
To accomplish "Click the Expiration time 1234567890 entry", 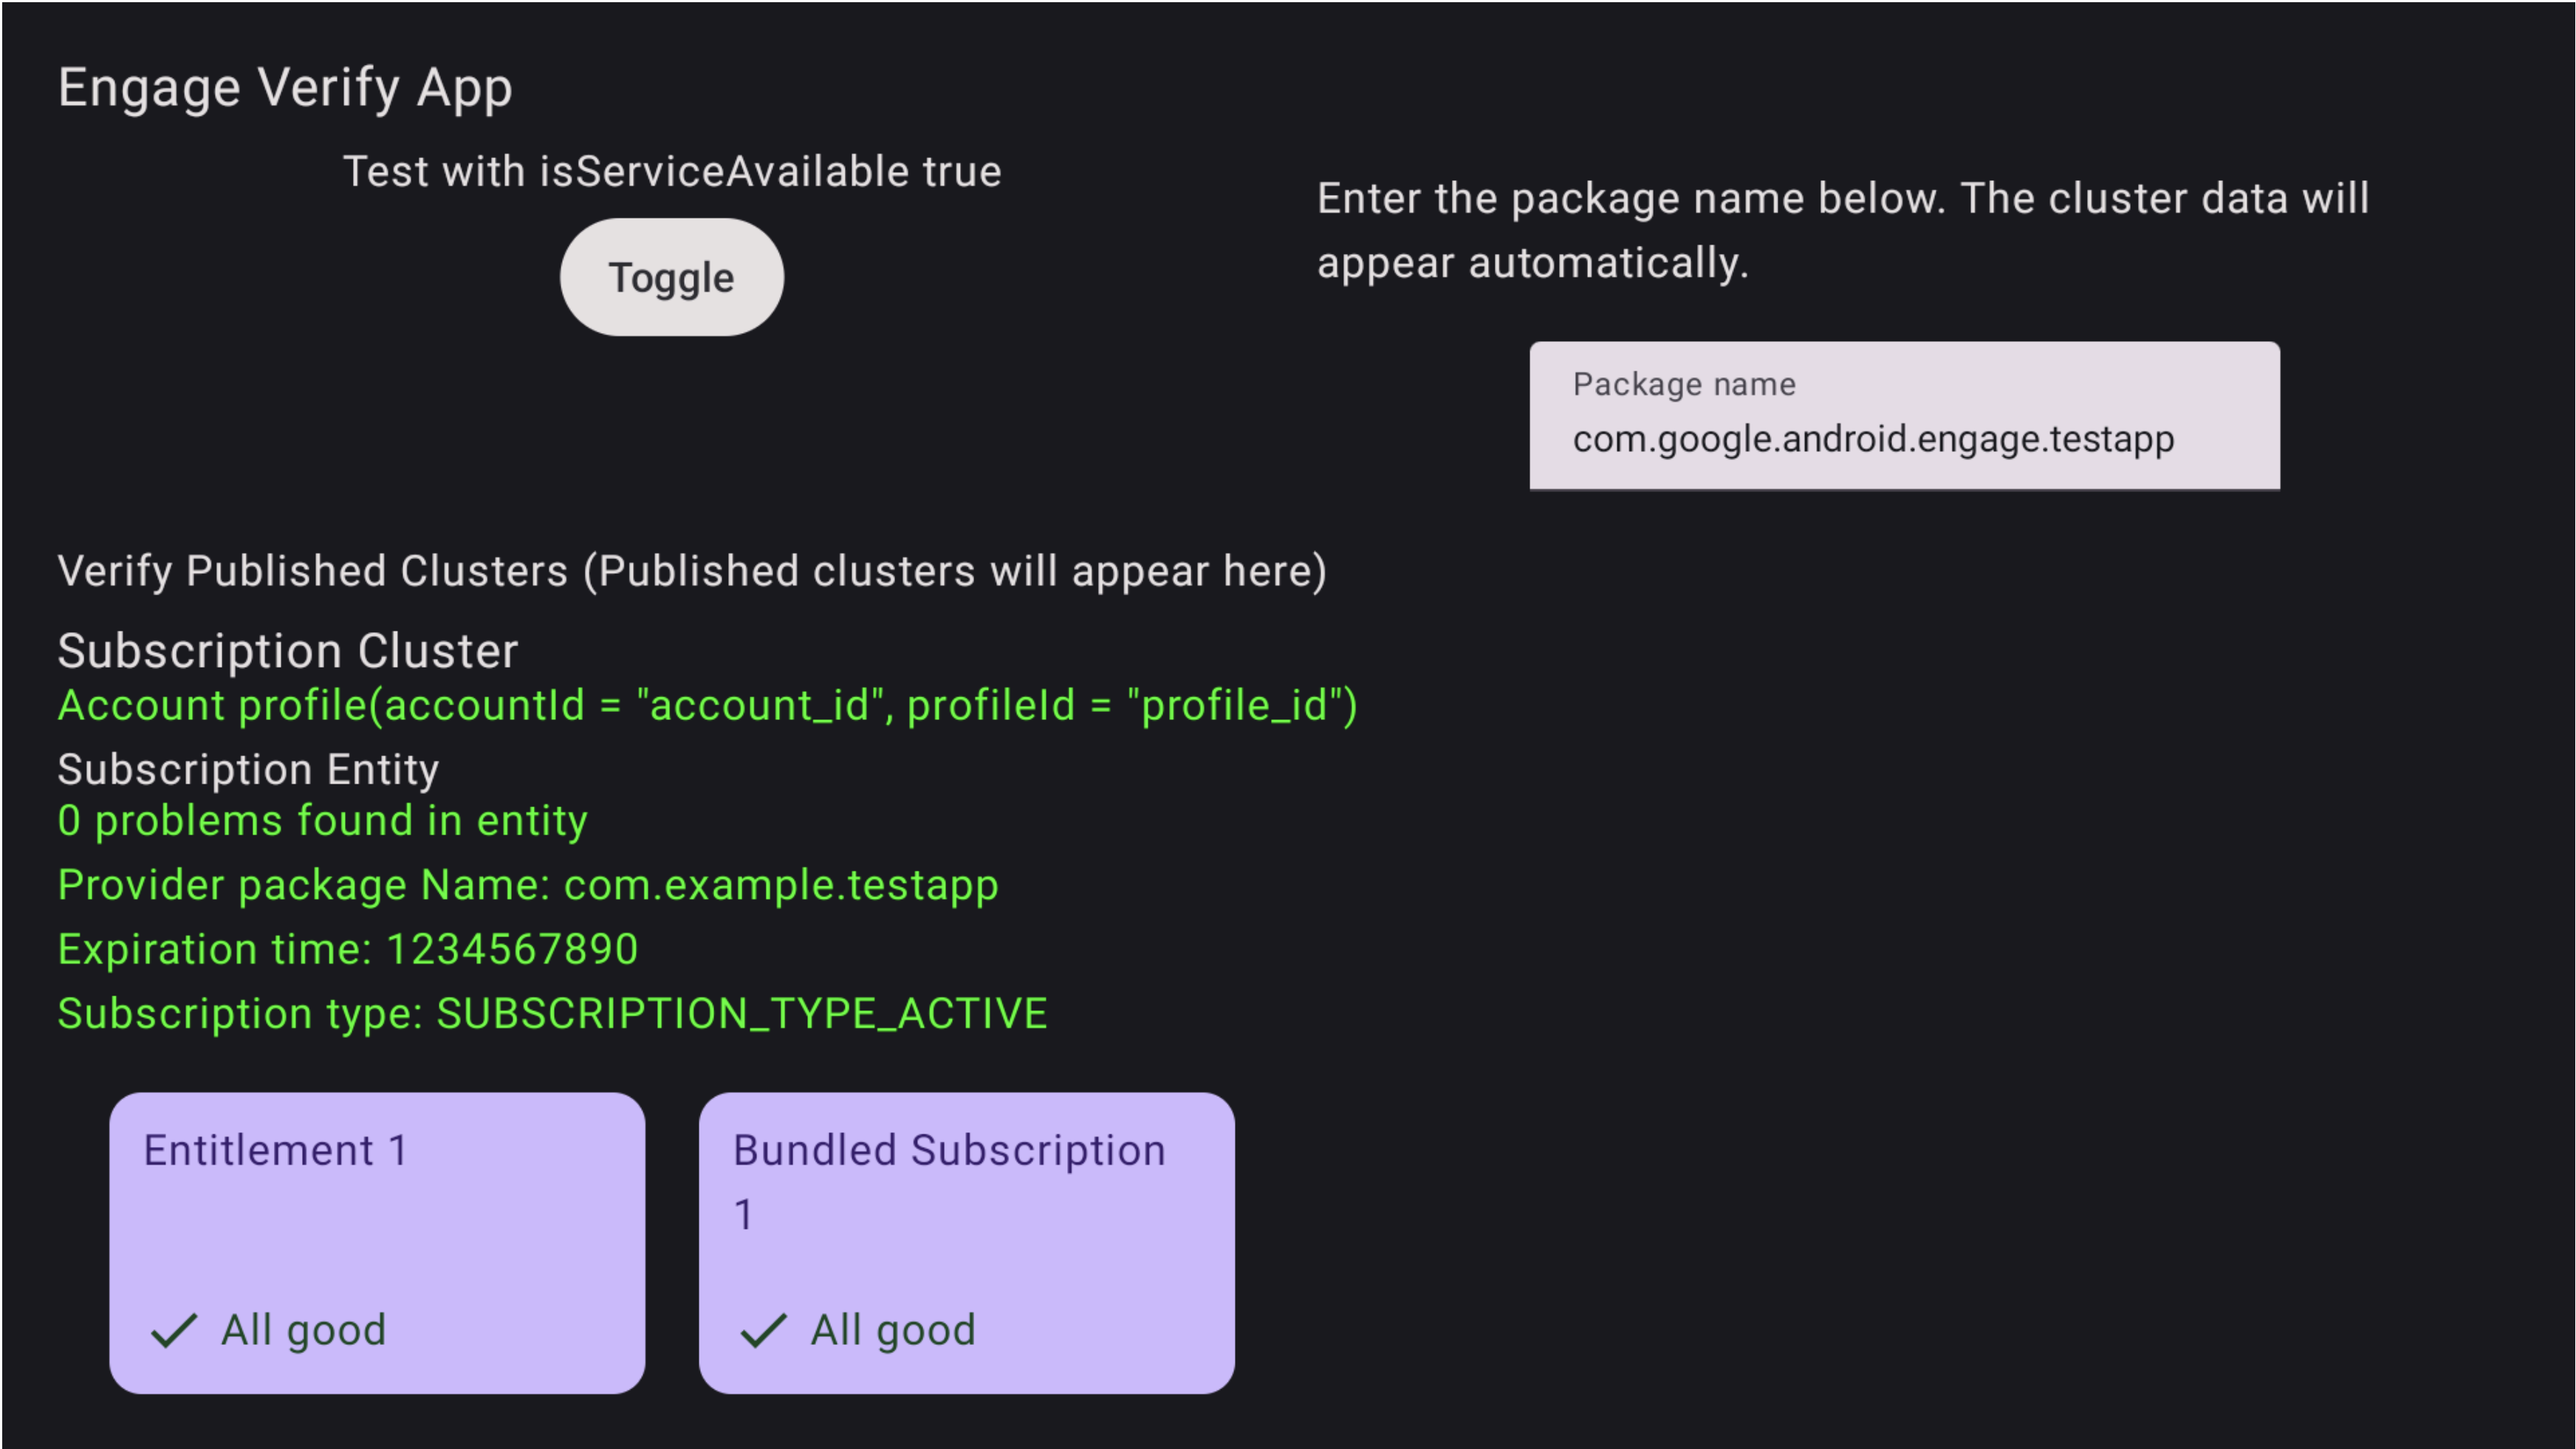I will click(x=347, y=949).
